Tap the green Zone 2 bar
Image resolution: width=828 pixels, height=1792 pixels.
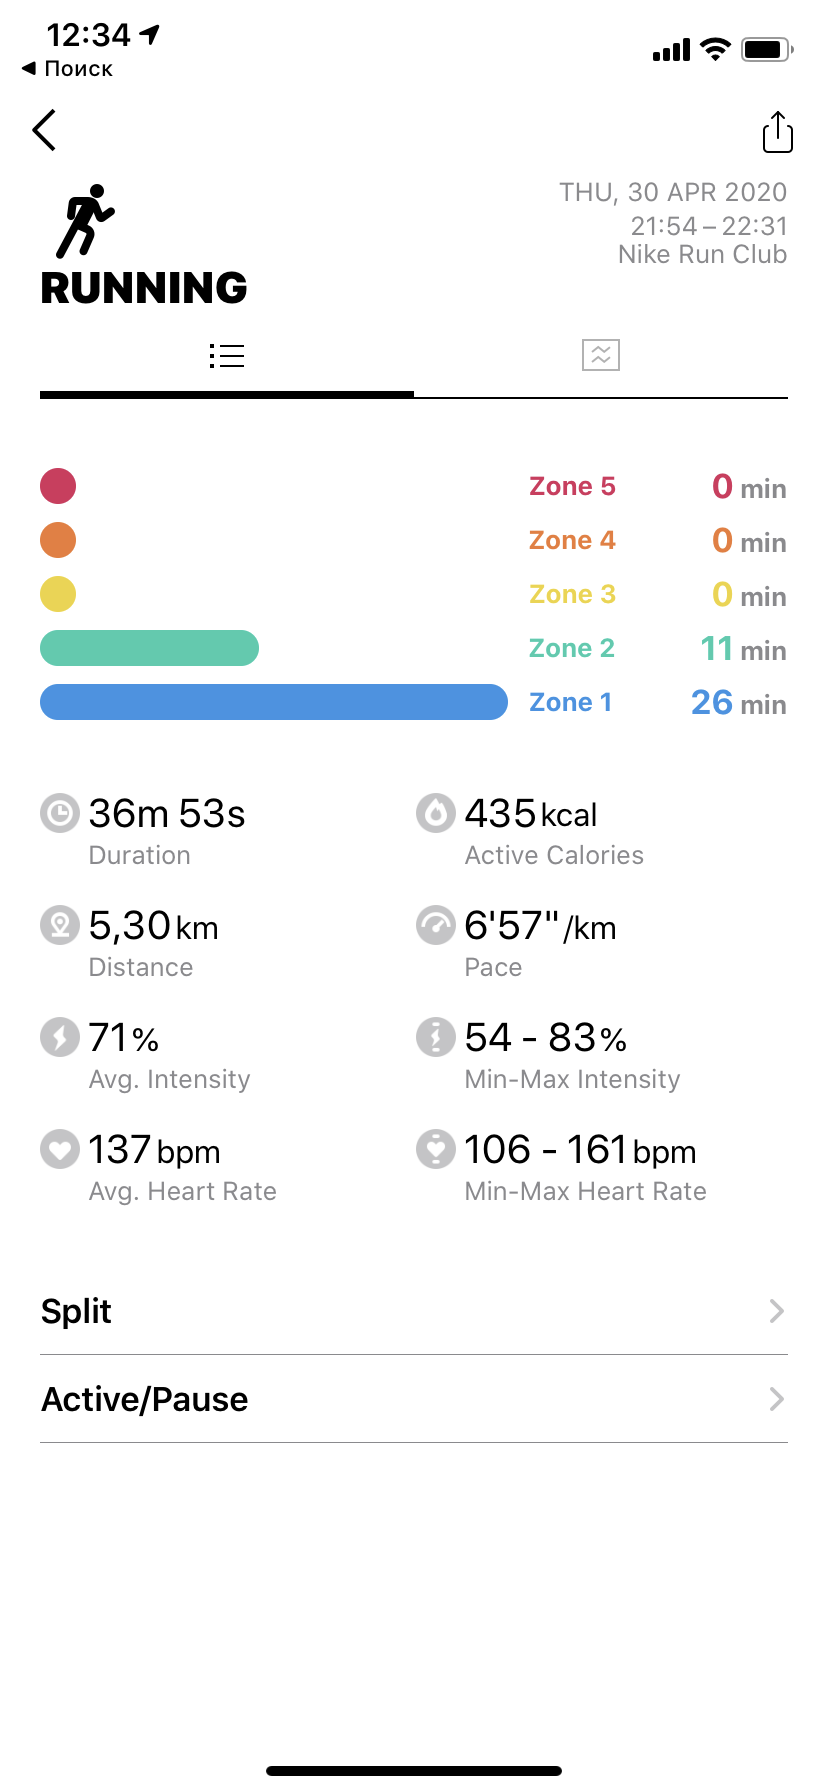point(149,648)
